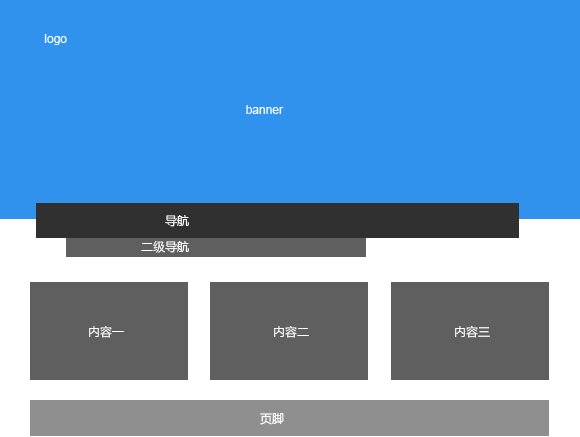The height and width of the screenshot is (437, 580).
Task: Click the 二级导航 text label
Action: (165, 247)
